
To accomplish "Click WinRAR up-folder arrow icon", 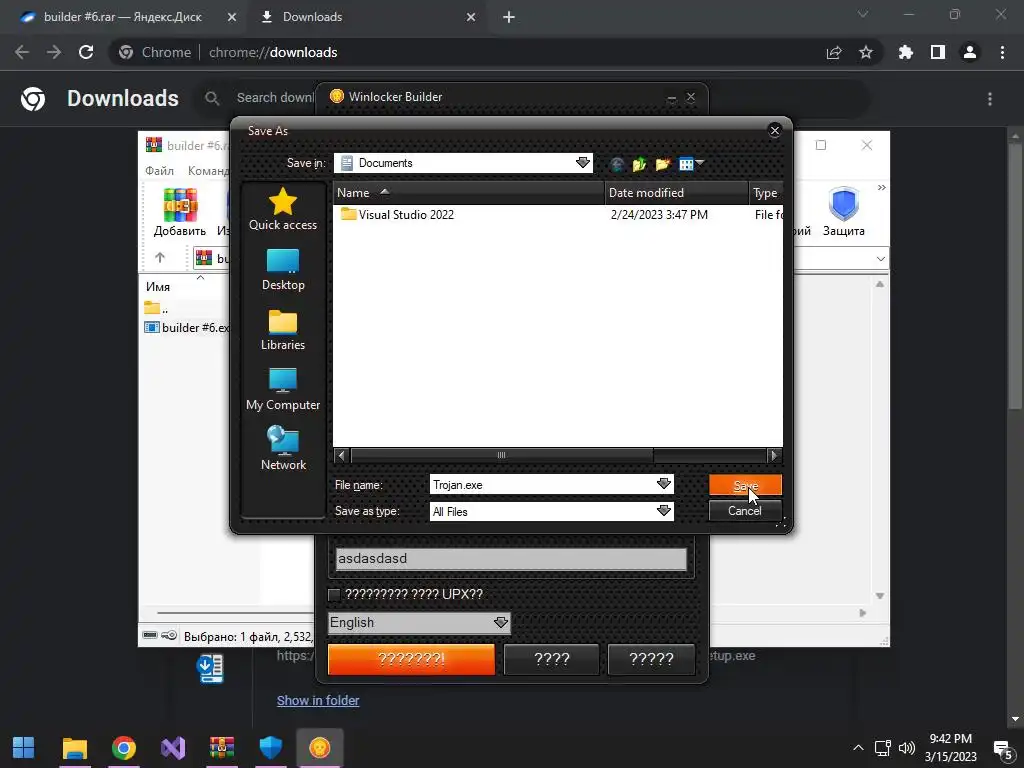I will click(160, 258).
